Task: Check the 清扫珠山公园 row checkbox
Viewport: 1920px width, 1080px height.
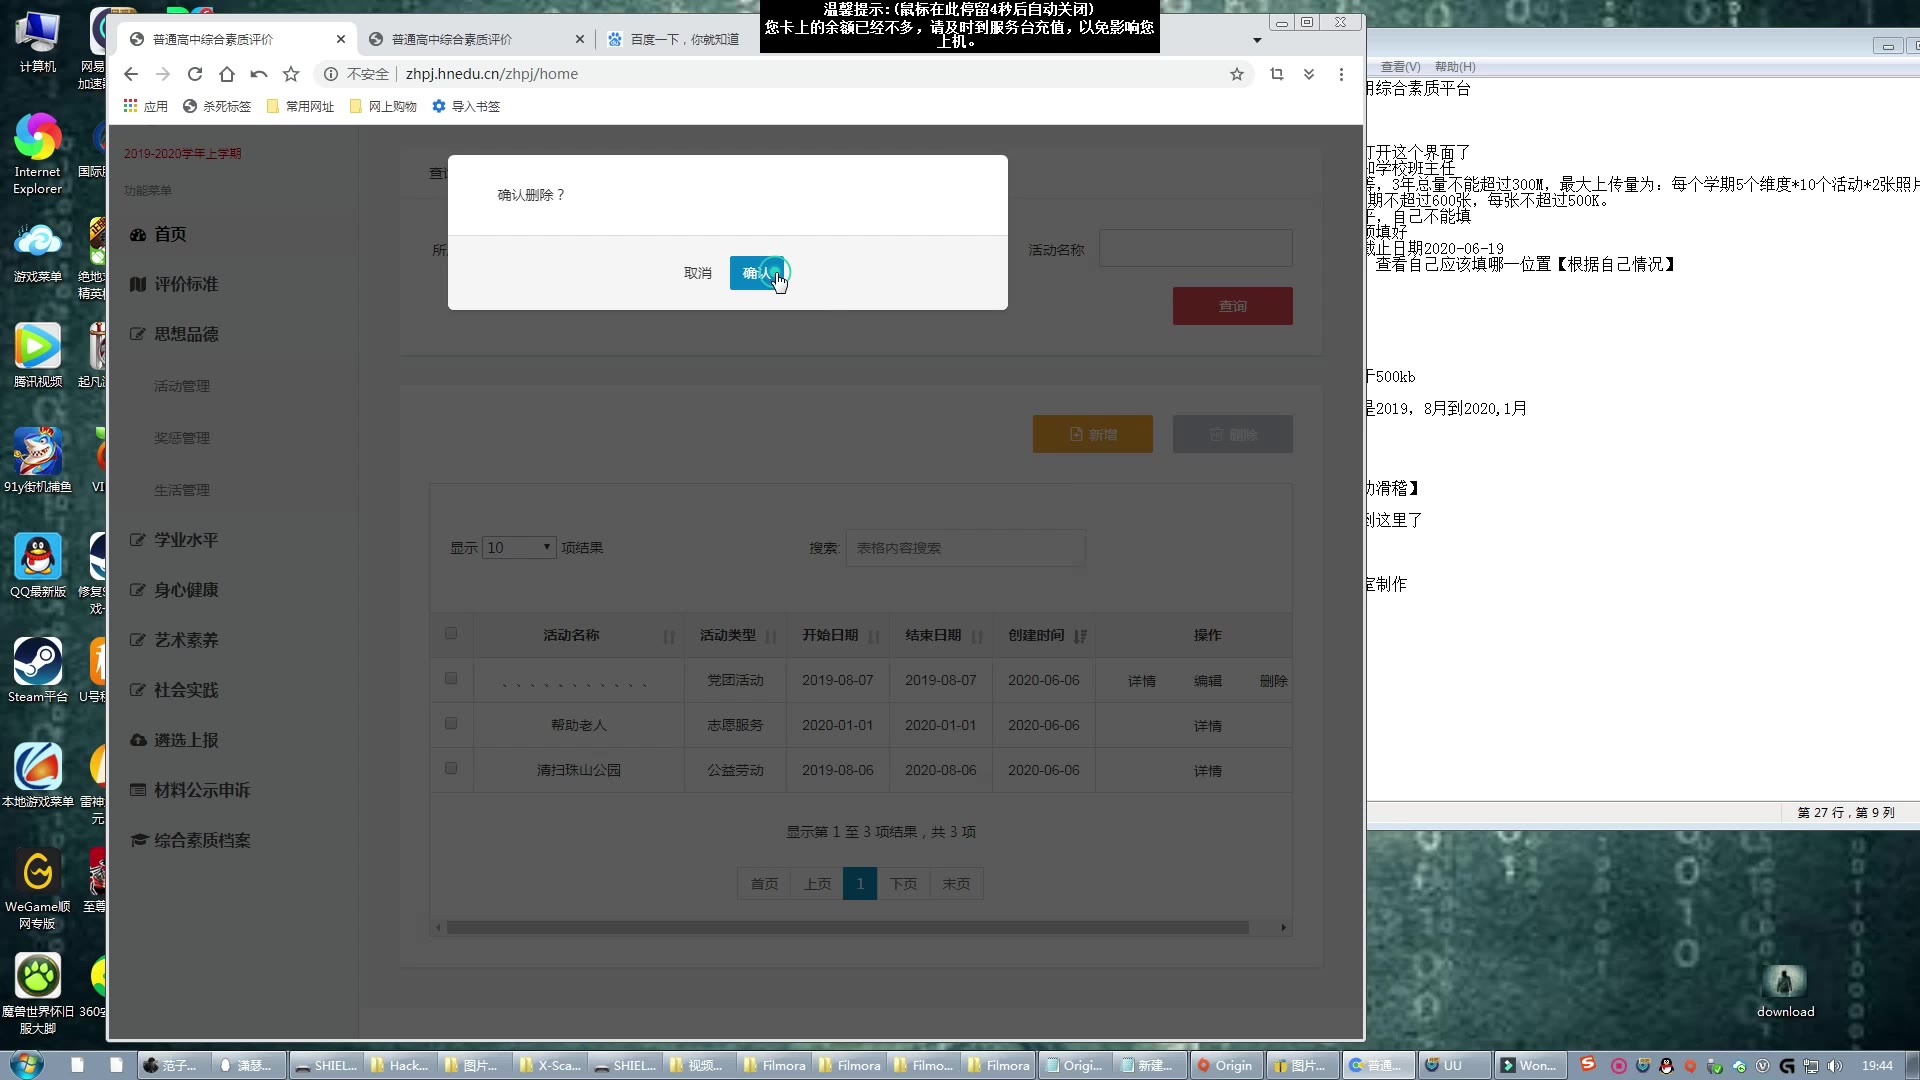Action: click(451, 769)
